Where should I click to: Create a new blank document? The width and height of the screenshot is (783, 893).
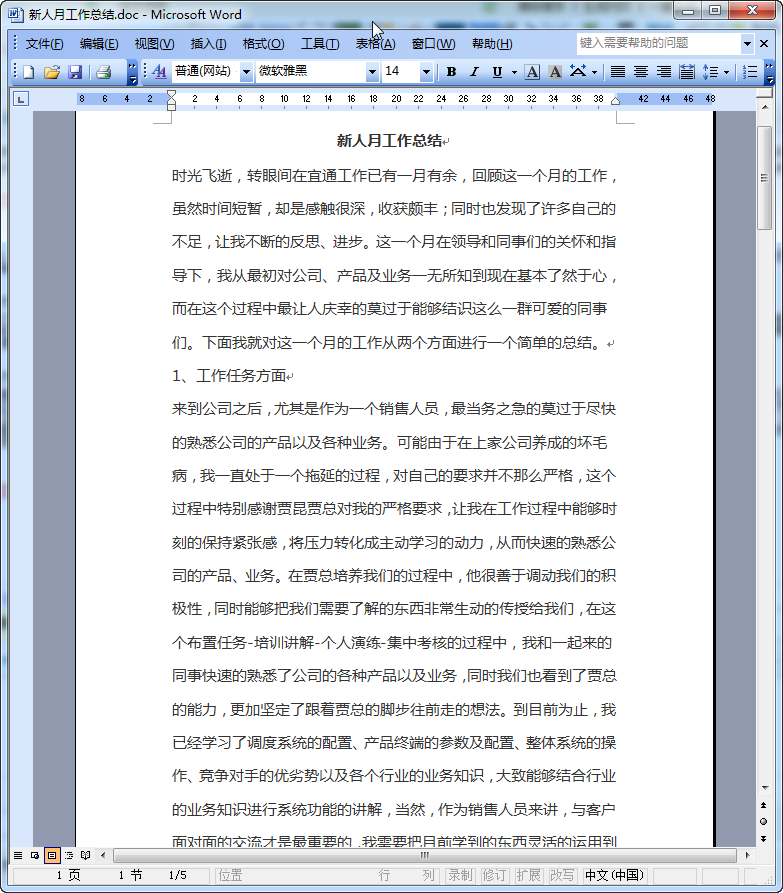coord(28,72)
